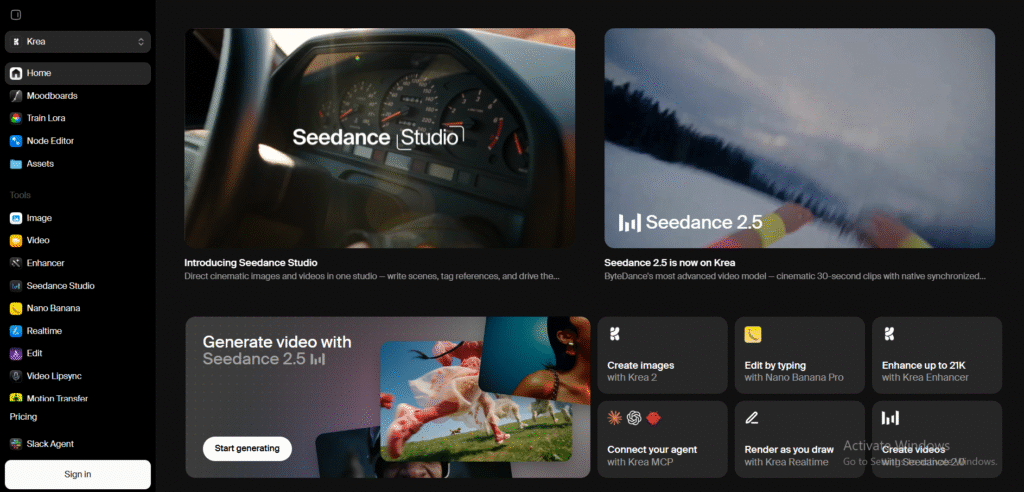Click the running figures thumbnail in the promo card
Screen dimensions: 1024x492
tap(476, 401)
